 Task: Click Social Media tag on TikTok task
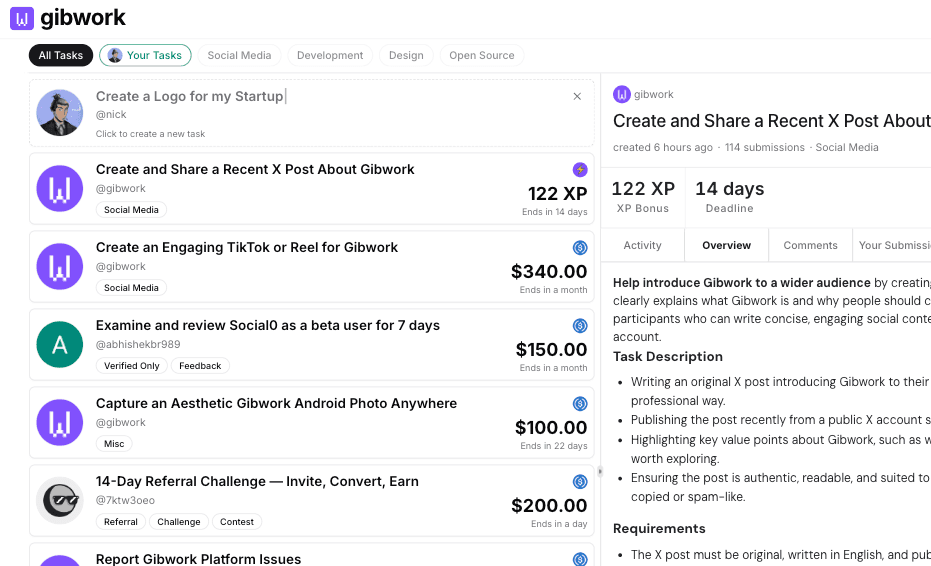click(x=131, y=287)
